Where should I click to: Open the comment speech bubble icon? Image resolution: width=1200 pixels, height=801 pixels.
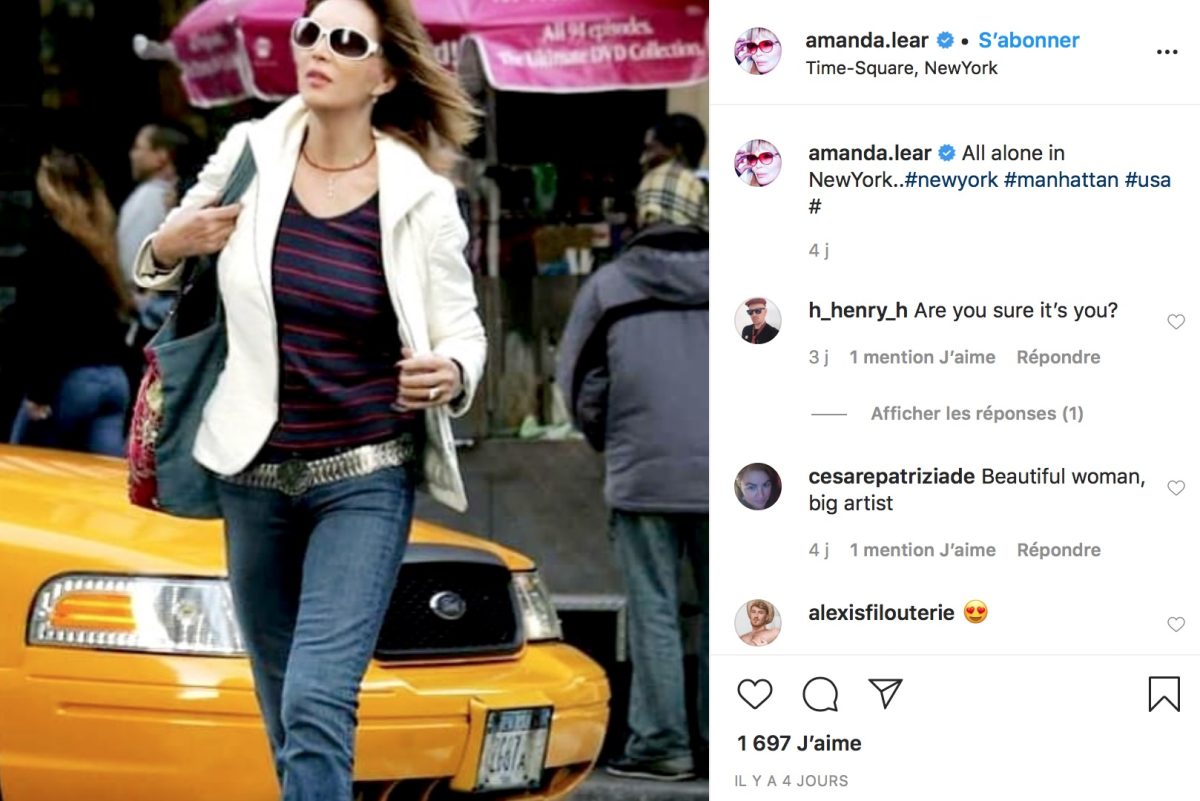(820, 694)
